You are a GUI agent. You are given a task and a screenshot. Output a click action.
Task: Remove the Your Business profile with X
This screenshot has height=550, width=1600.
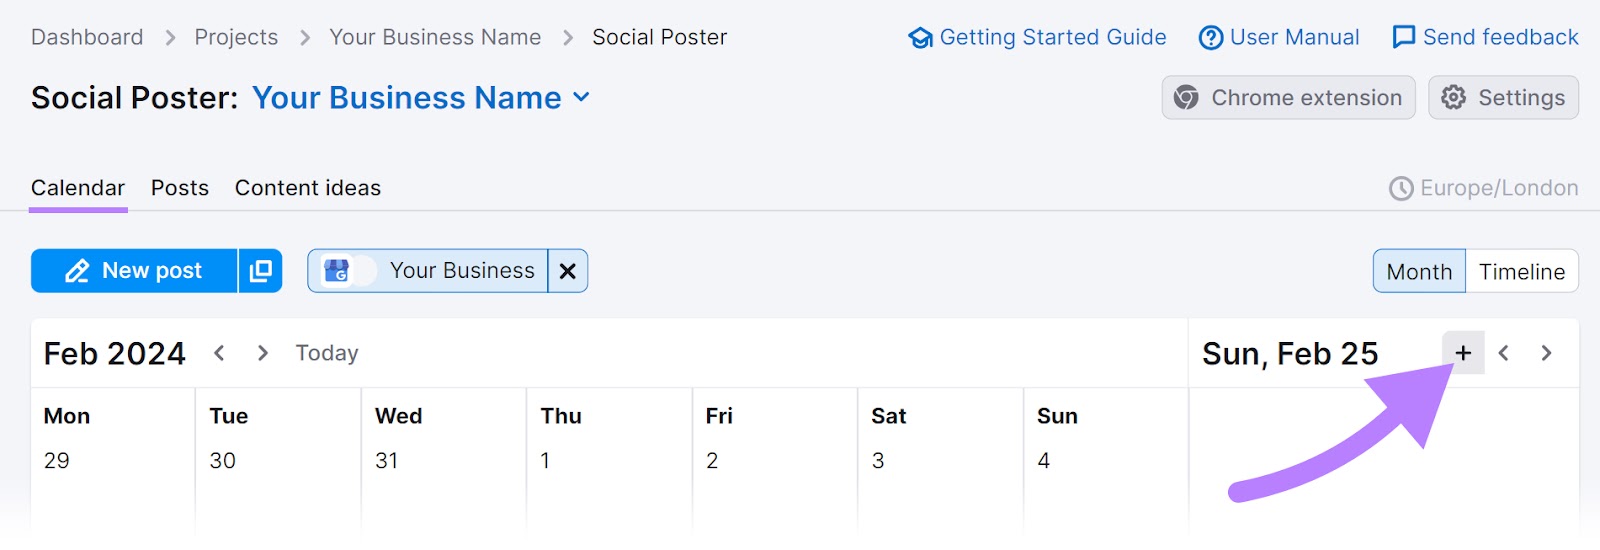[x=567, y=271]
